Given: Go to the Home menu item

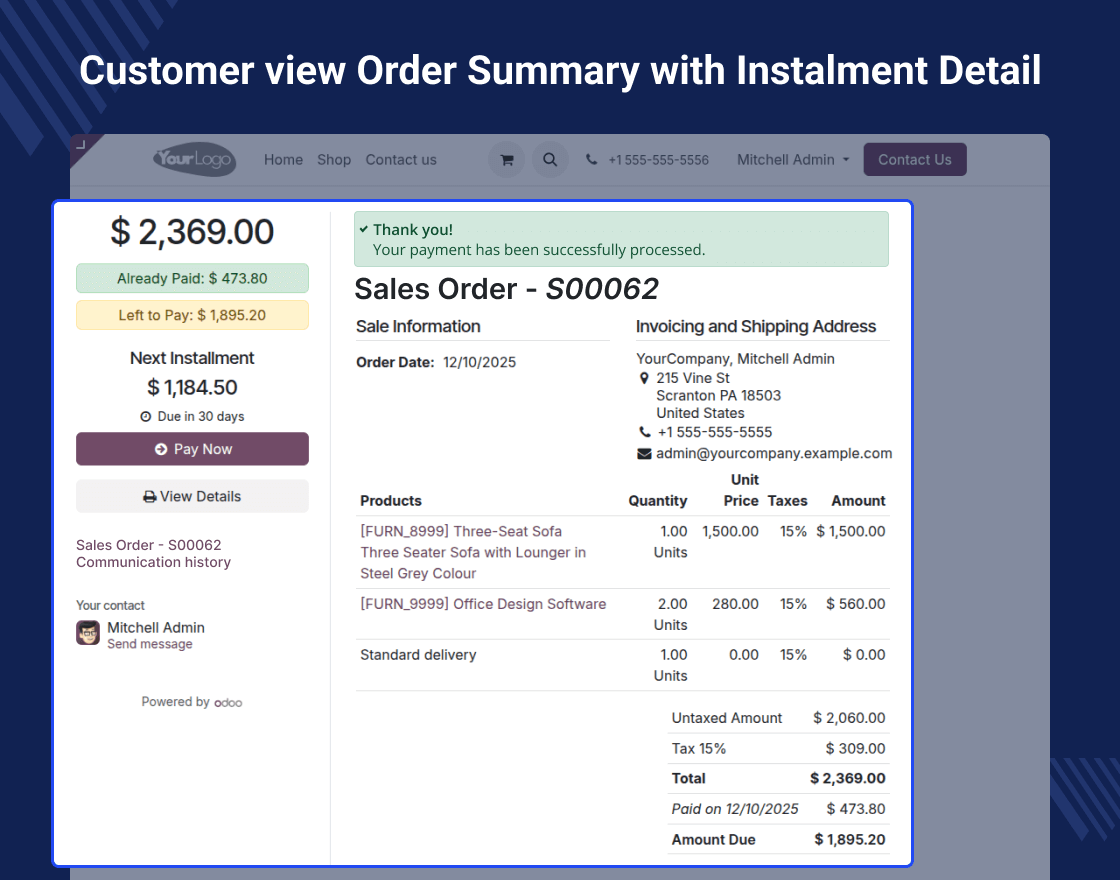Looking at the screenshot, I should coord(283,159).
